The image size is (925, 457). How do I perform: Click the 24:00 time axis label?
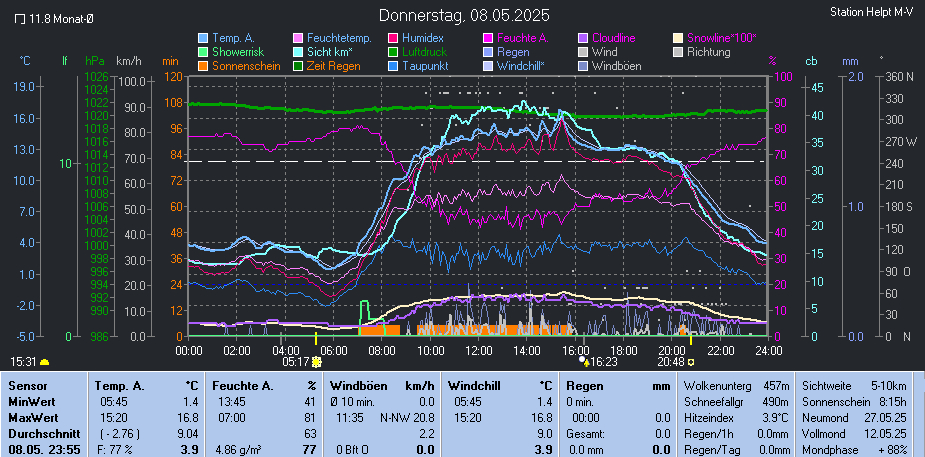click(769, 350)
